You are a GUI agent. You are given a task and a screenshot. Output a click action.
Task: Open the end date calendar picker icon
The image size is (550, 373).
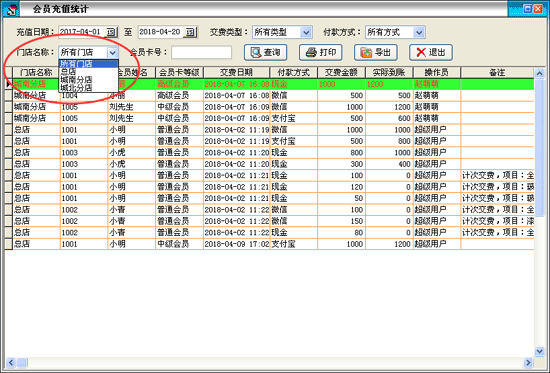[x=190, y=32]
